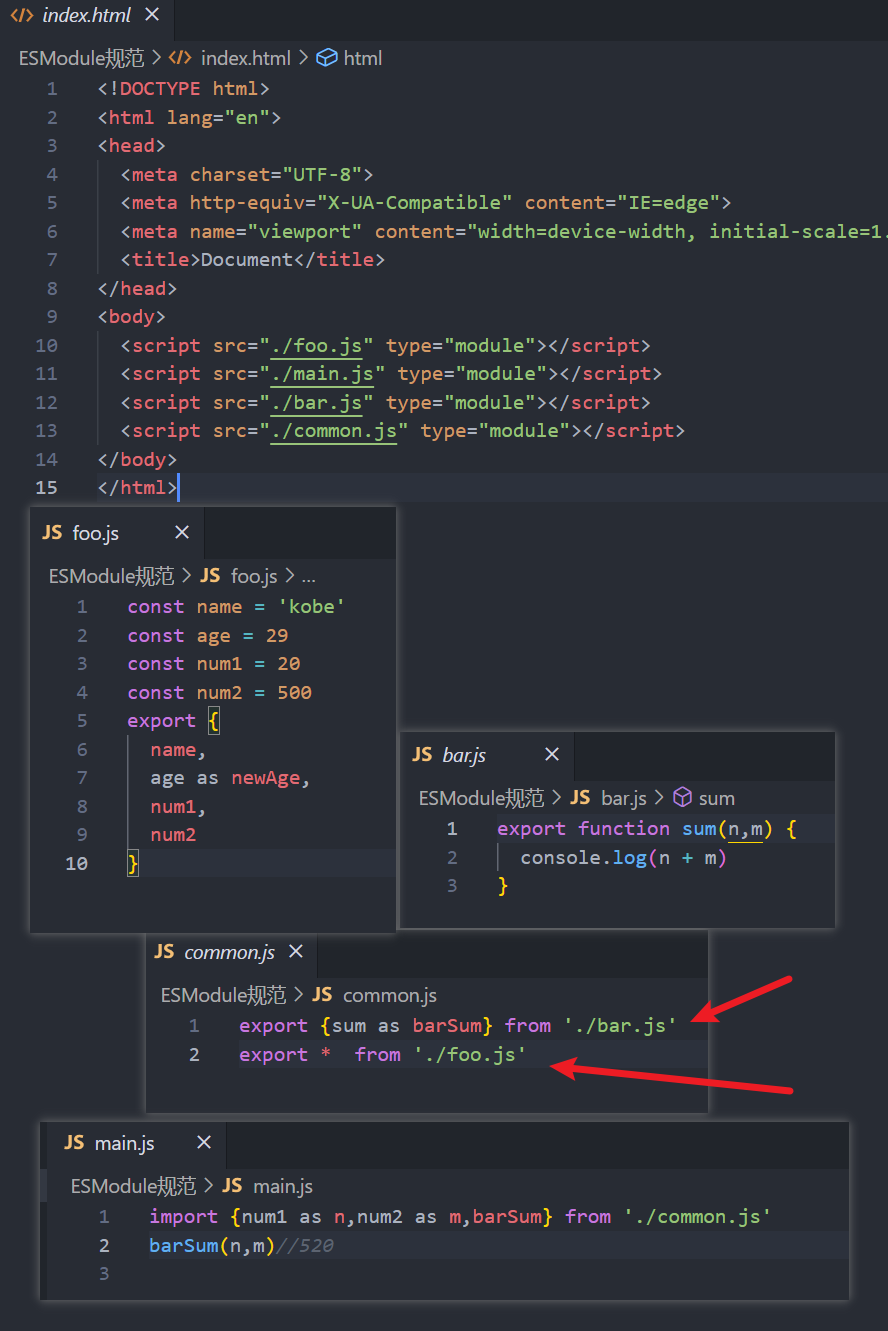
Task: Click the DOCTYPE declaration line
Action: pyautogui.click(x=184, y=89)
